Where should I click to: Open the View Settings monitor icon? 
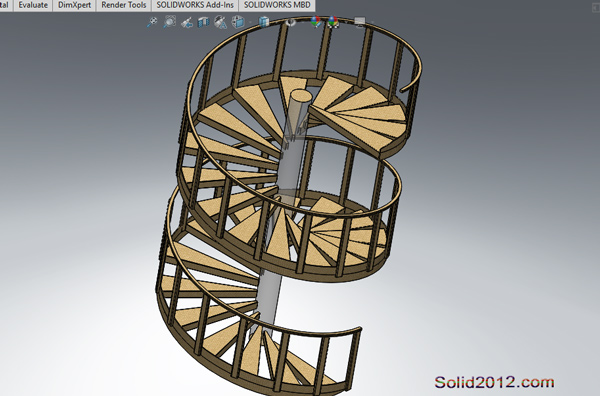point(360,22)
